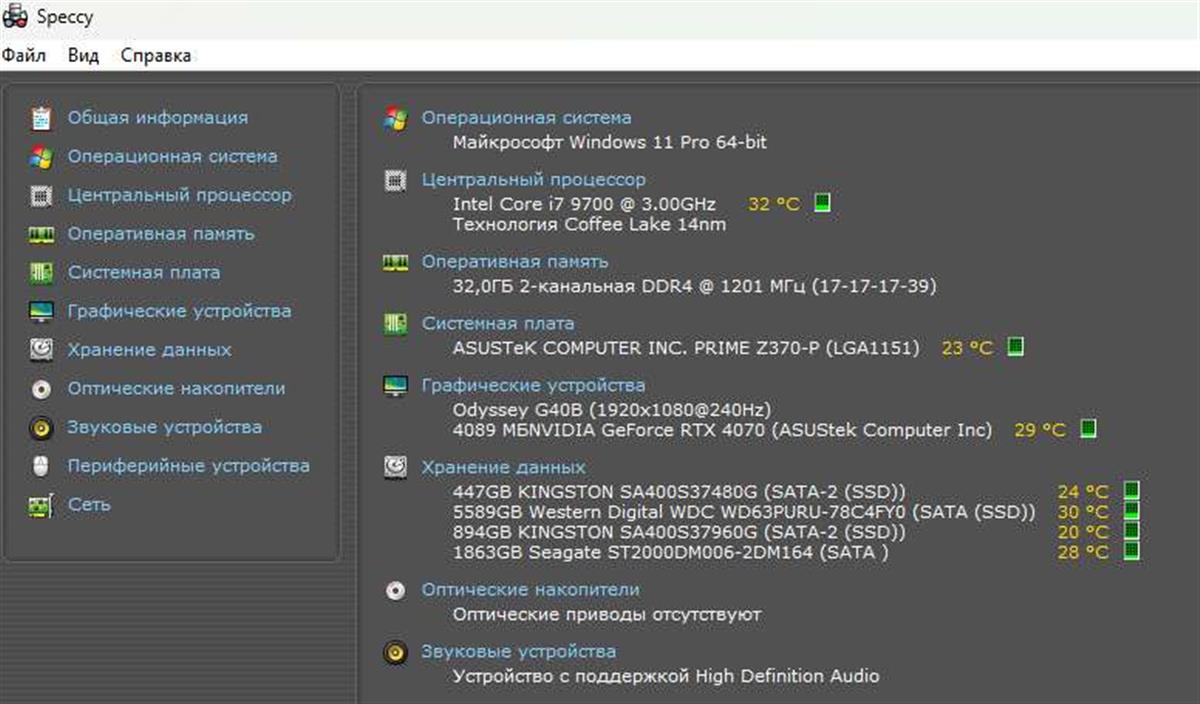
Task: Select the Системная плата icon in sidebar
Action: [41, 273]
